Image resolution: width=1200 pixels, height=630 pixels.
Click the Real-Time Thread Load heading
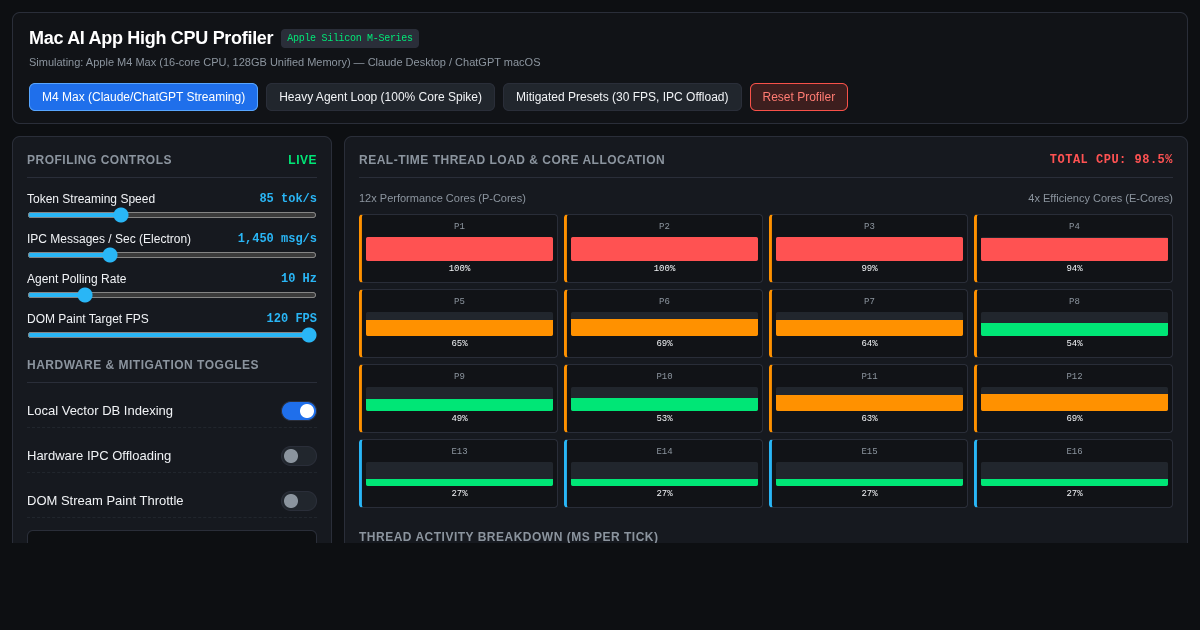click(x=512, y=160)
